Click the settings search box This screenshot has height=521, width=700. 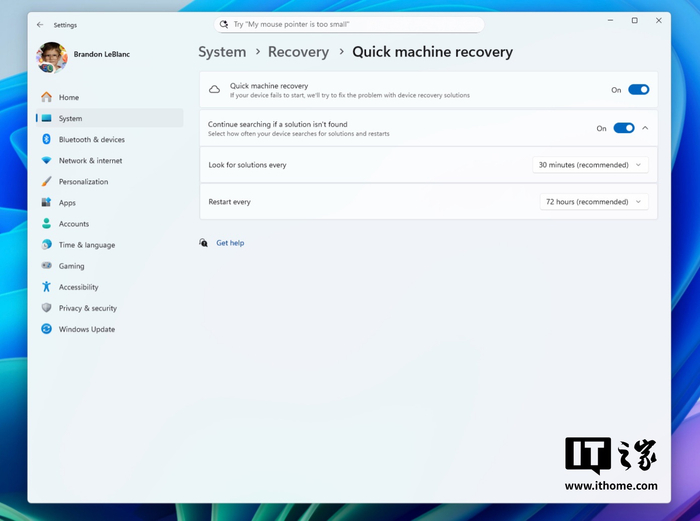pos(349,25)
